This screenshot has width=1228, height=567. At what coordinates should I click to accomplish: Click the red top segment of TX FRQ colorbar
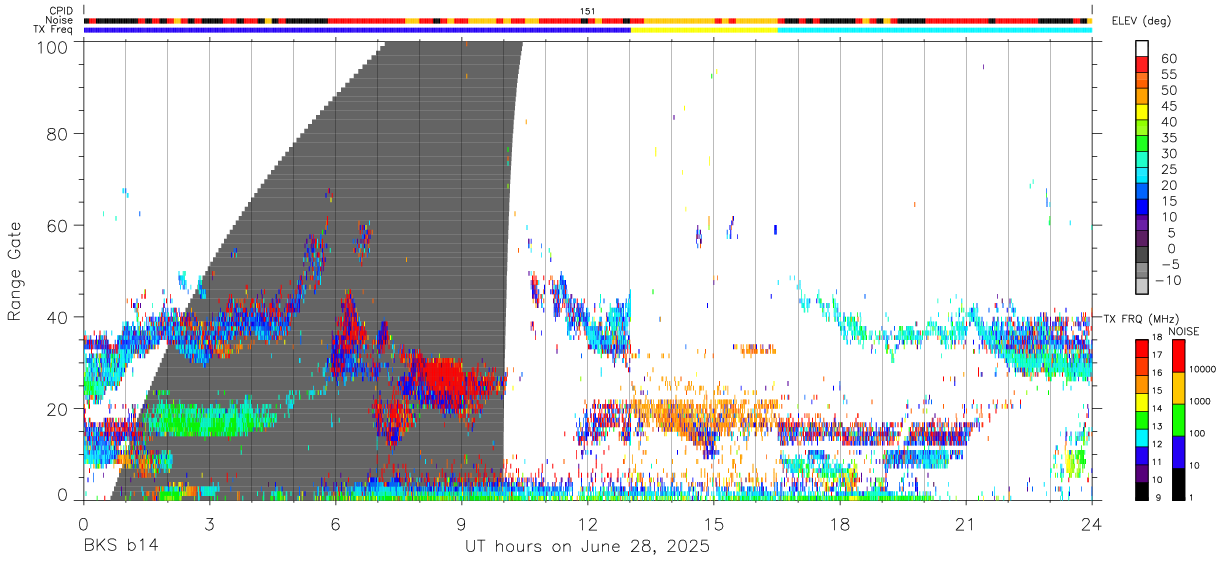(x=1141, y=348)
